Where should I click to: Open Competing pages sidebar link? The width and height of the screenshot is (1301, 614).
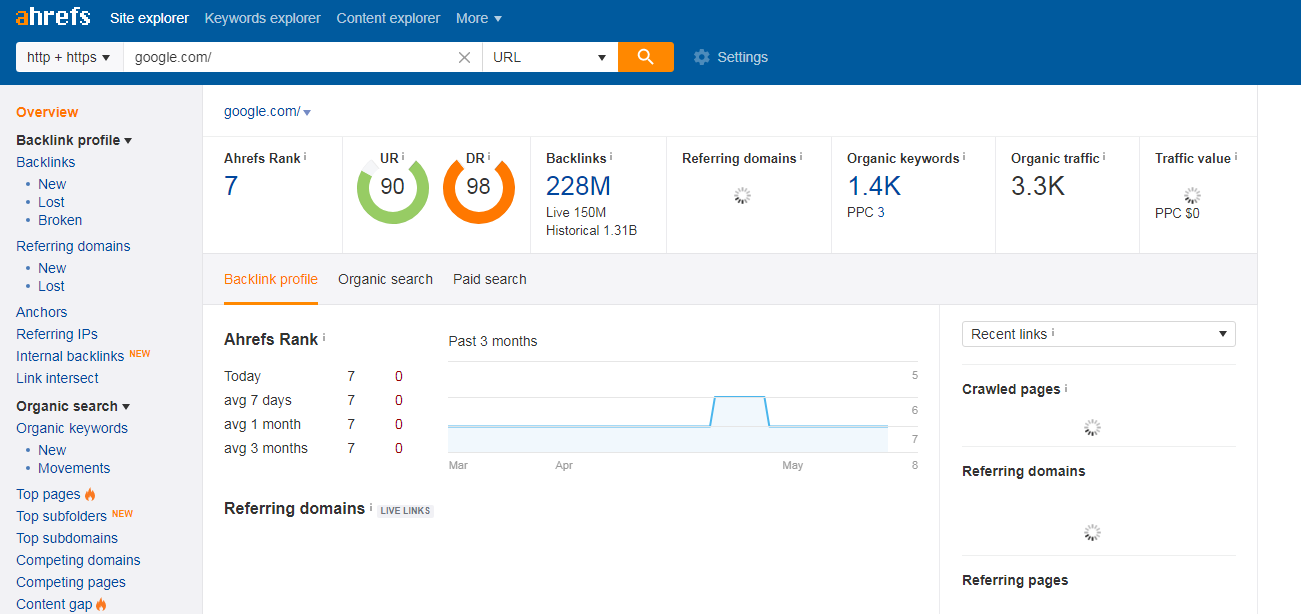point(71,582)
